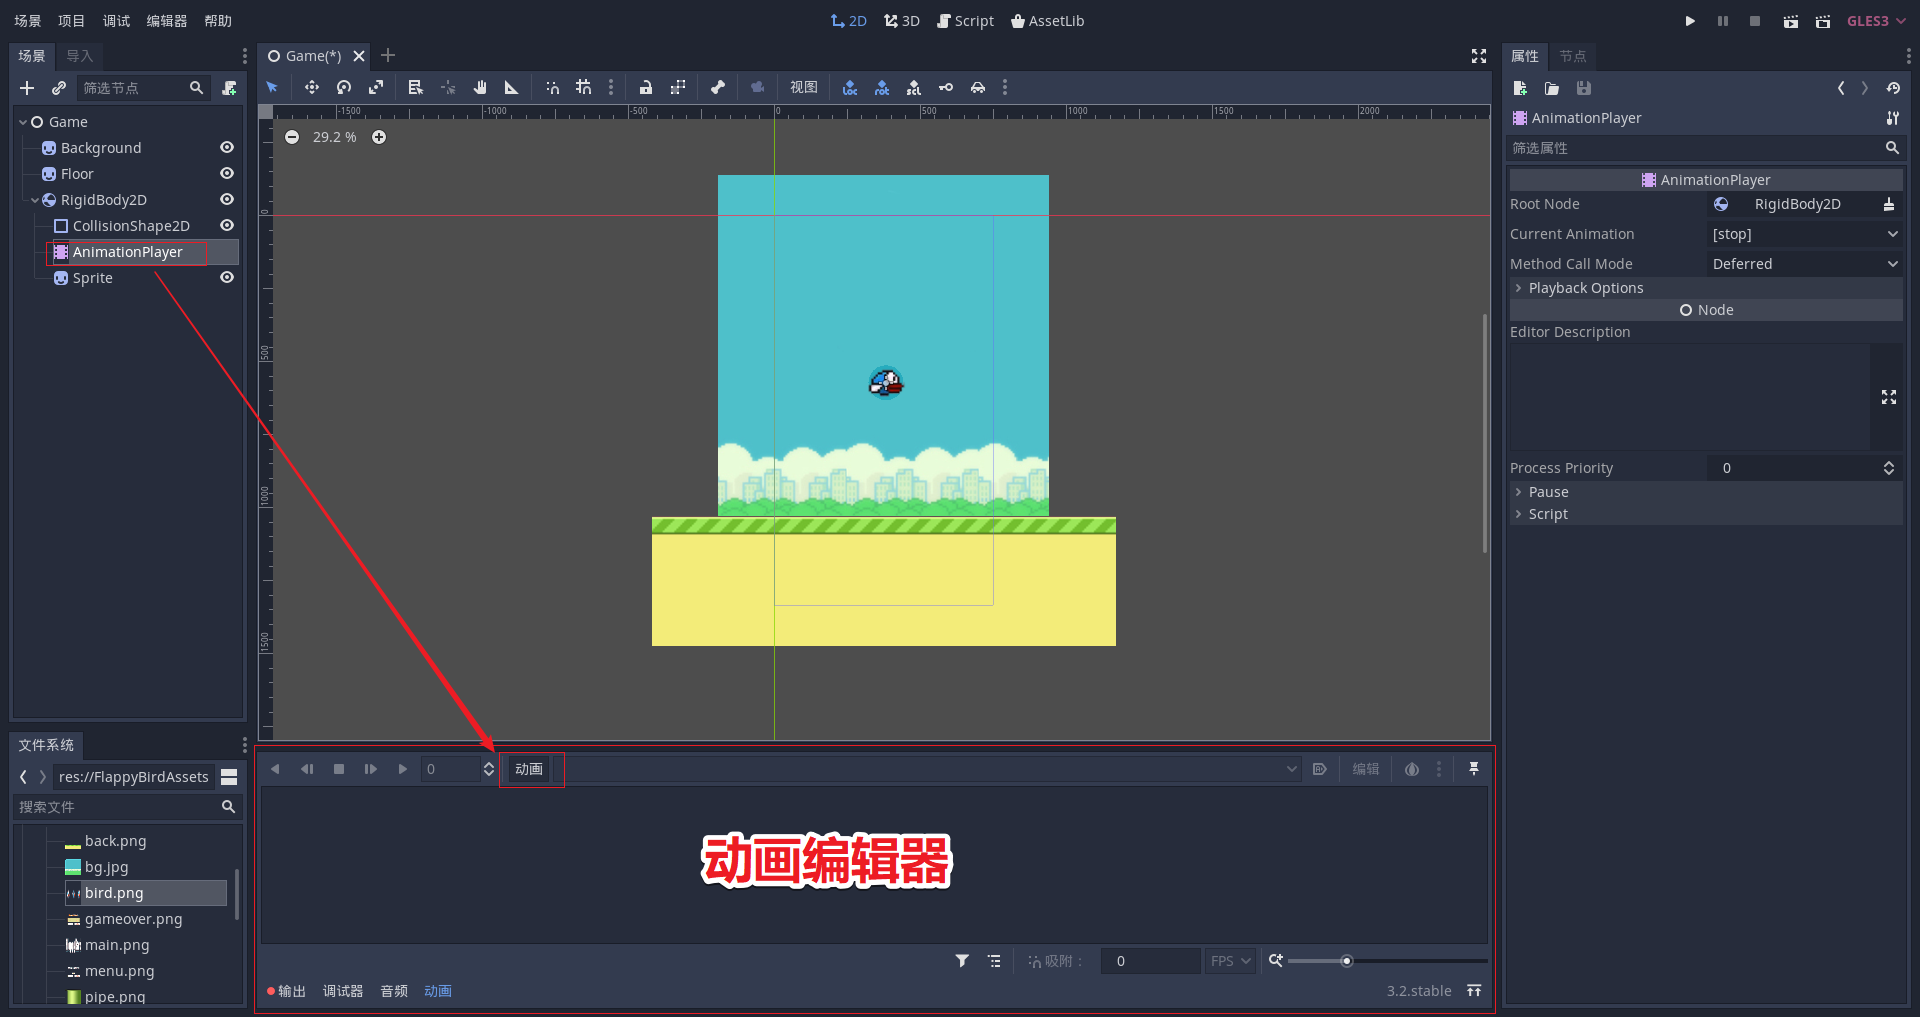Expand the Pause section
The height and width of the screenshot is (1017, 1920).
click(x=1706, y=492)
